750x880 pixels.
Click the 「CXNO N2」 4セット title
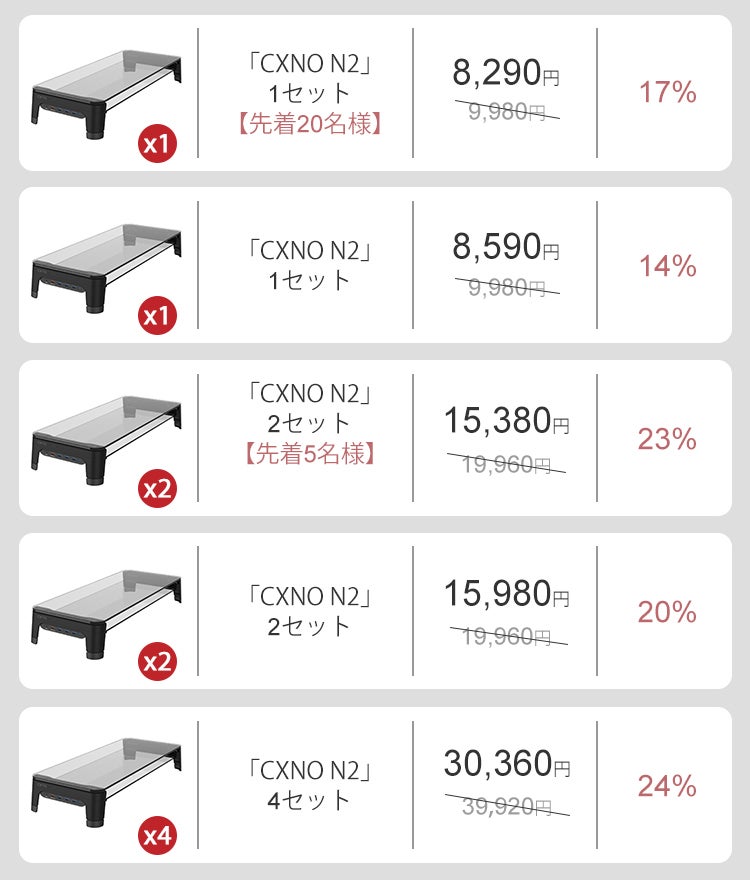tap(310, 784)
